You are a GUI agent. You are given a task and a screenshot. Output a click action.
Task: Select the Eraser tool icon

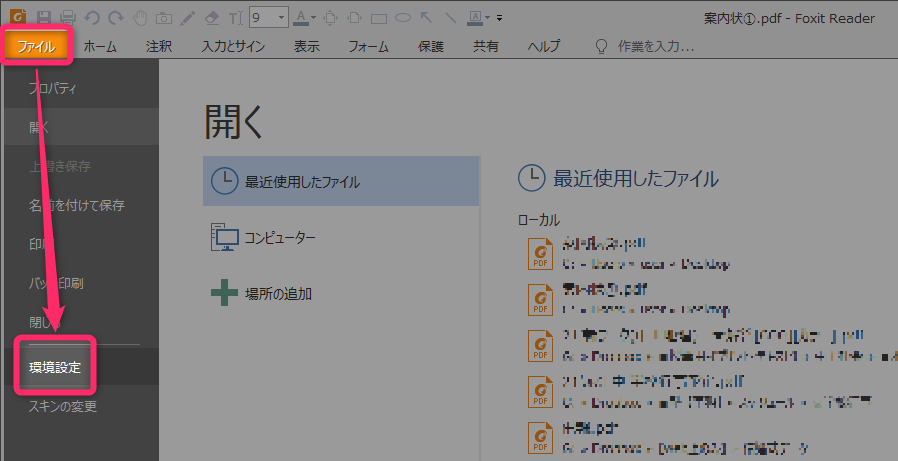coord(211,17)
